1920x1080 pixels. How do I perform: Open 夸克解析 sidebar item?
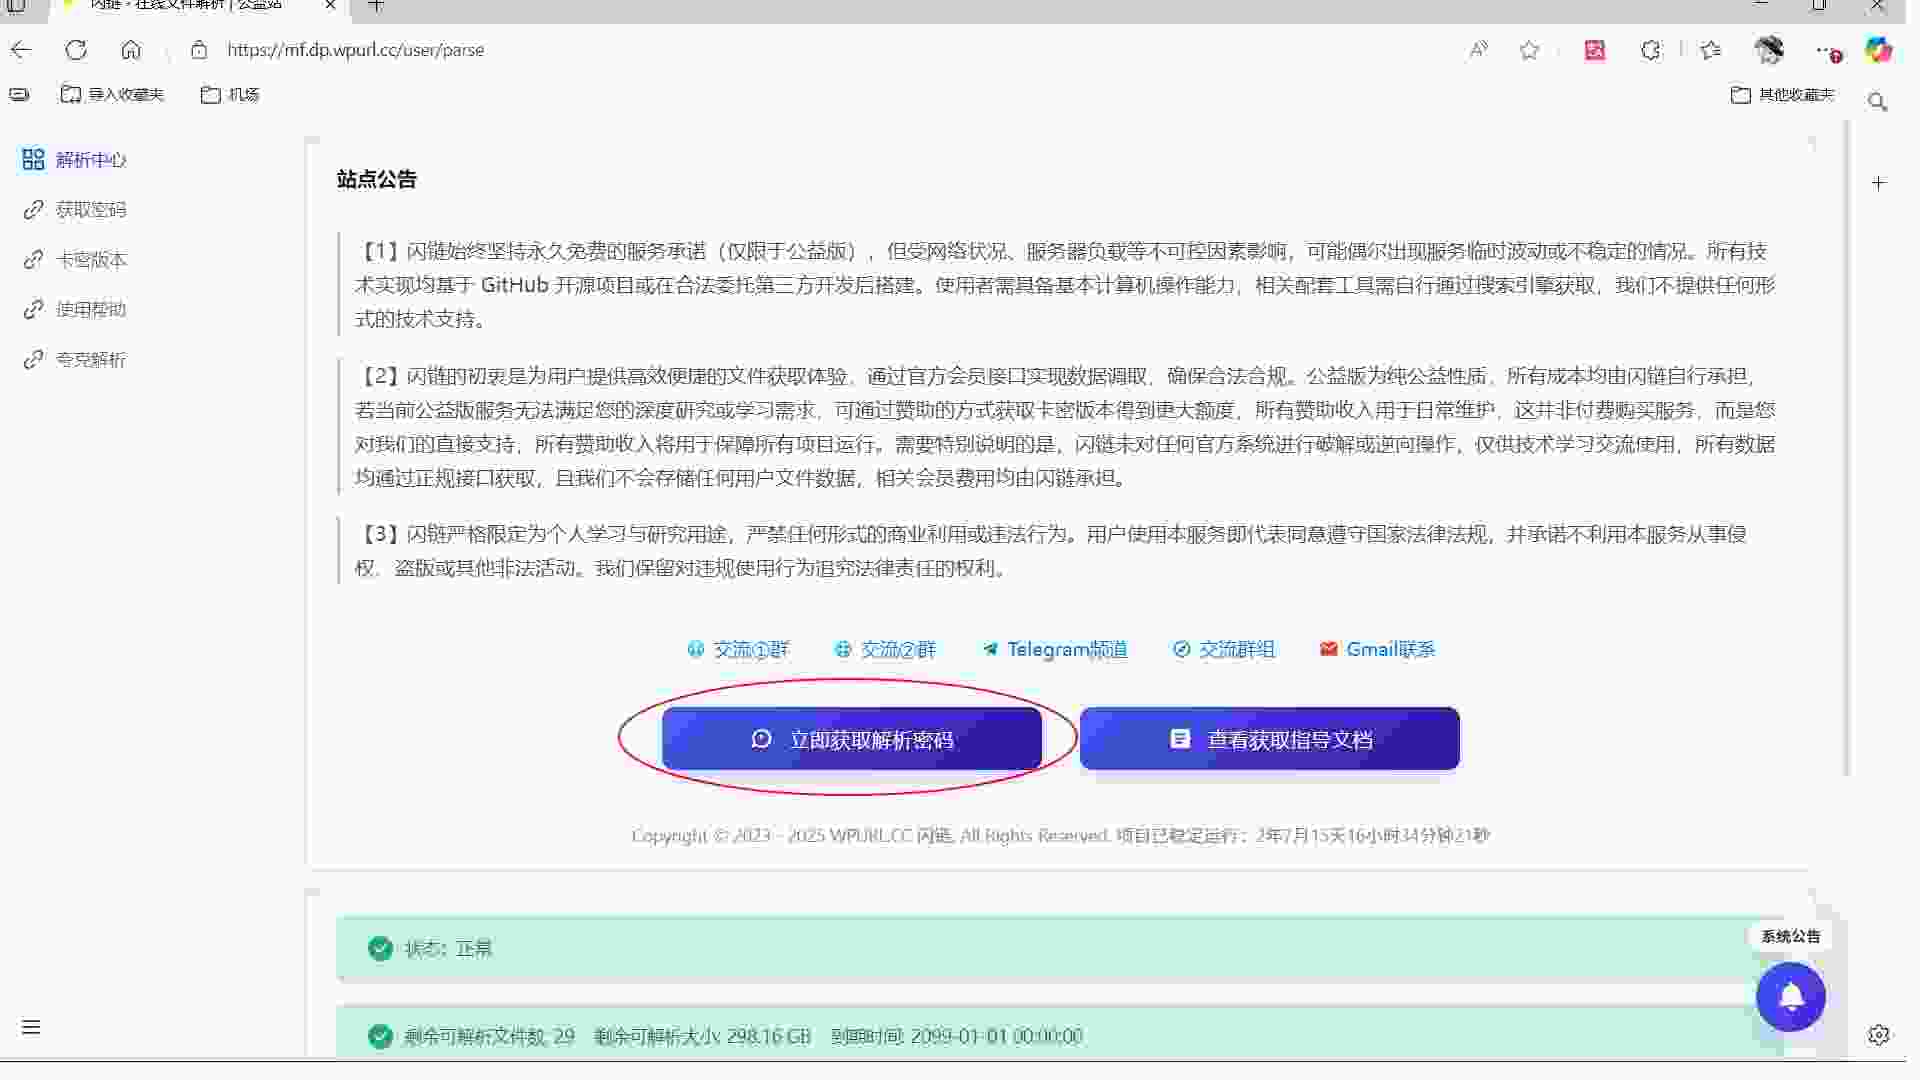90,360
